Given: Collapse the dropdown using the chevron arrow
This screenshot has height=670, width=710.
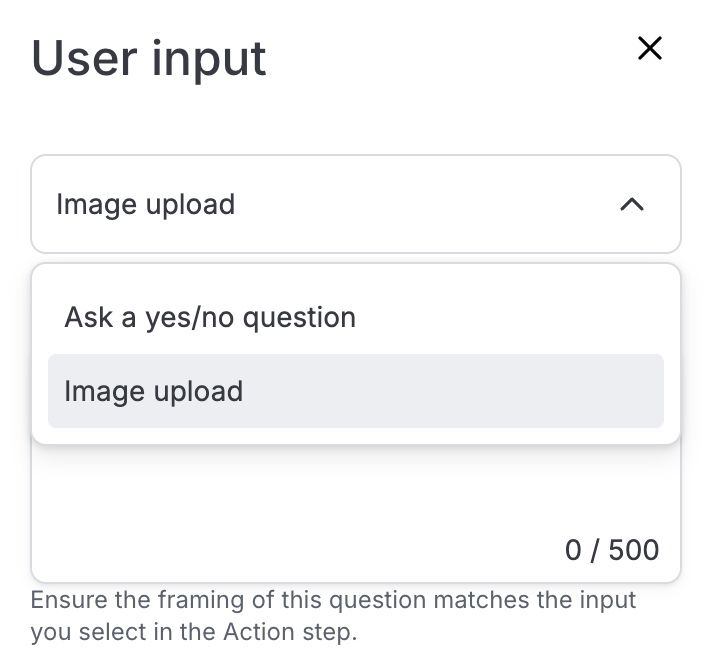Looking at the screenshot, I should click(631, 204).
